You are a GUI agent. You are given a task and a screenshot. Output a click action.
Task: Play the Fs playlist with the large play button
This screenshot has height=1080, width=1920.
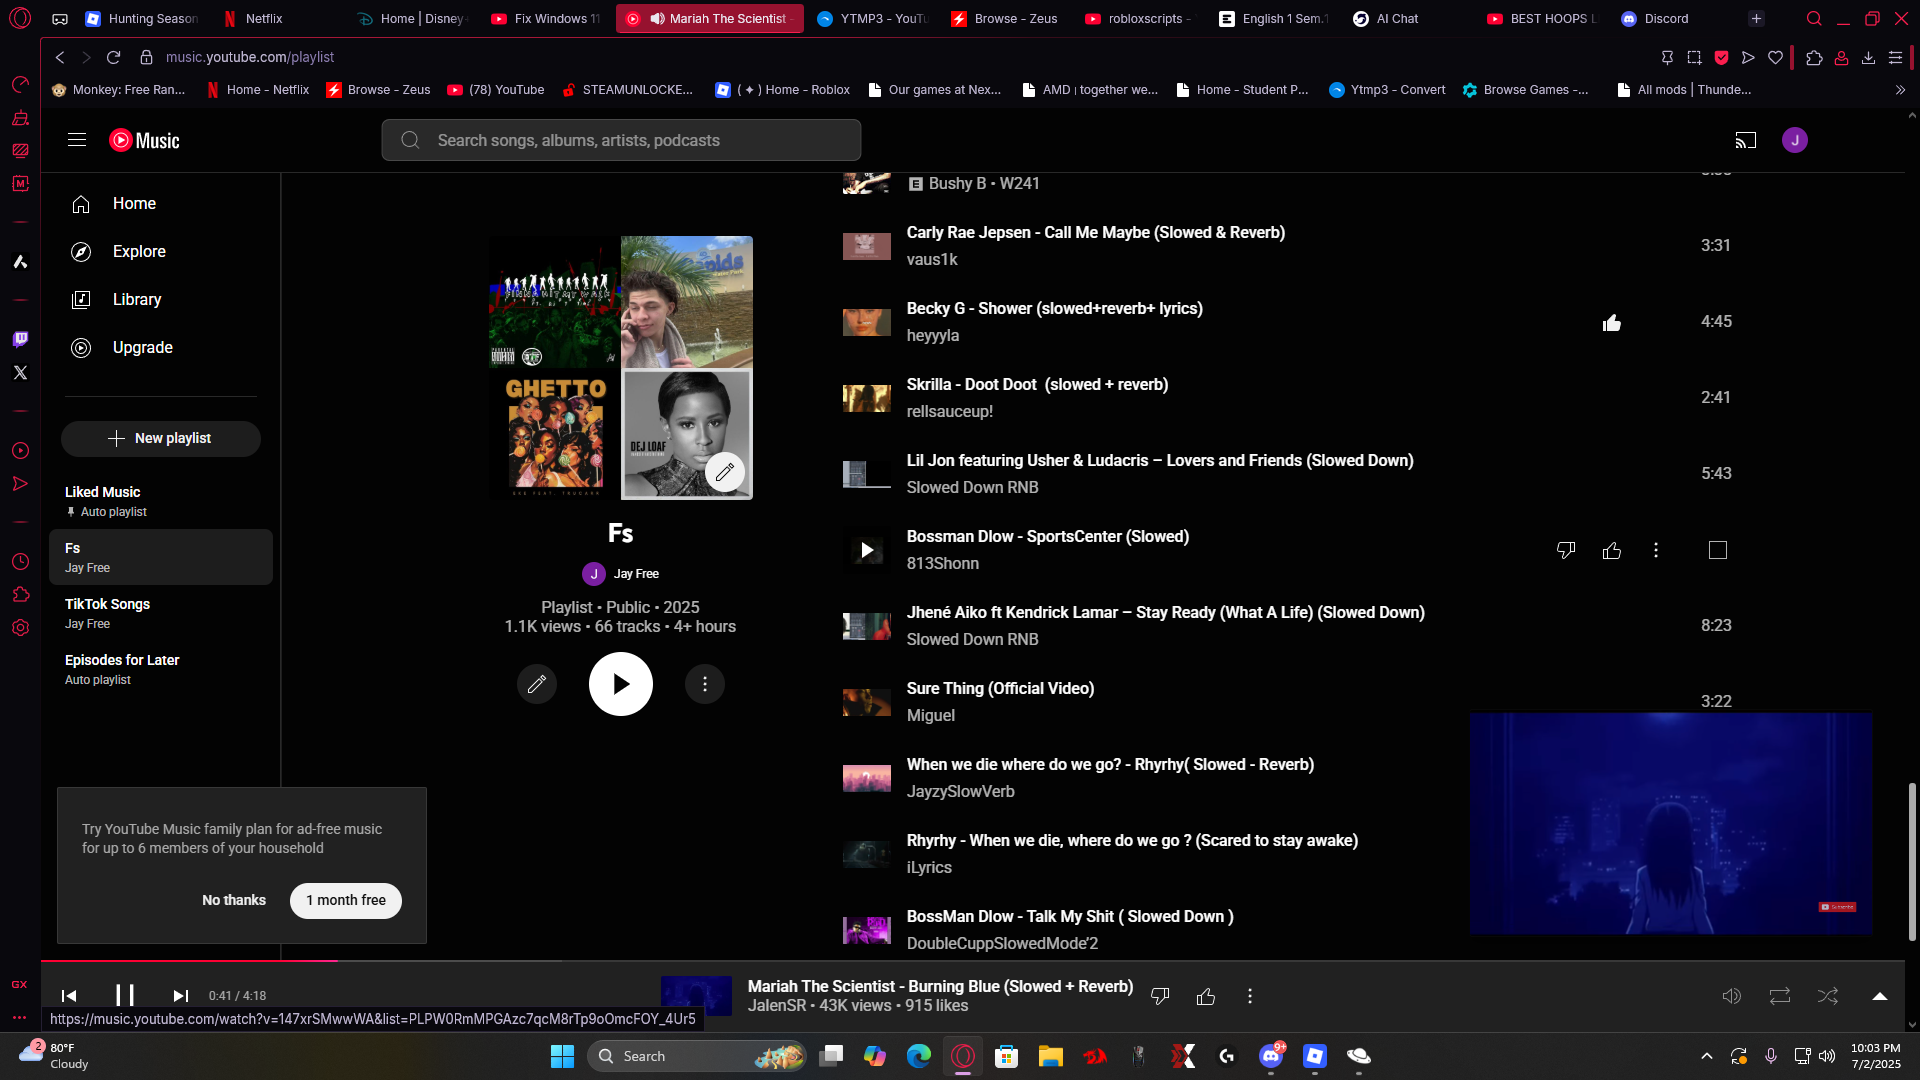pos(621,684)
